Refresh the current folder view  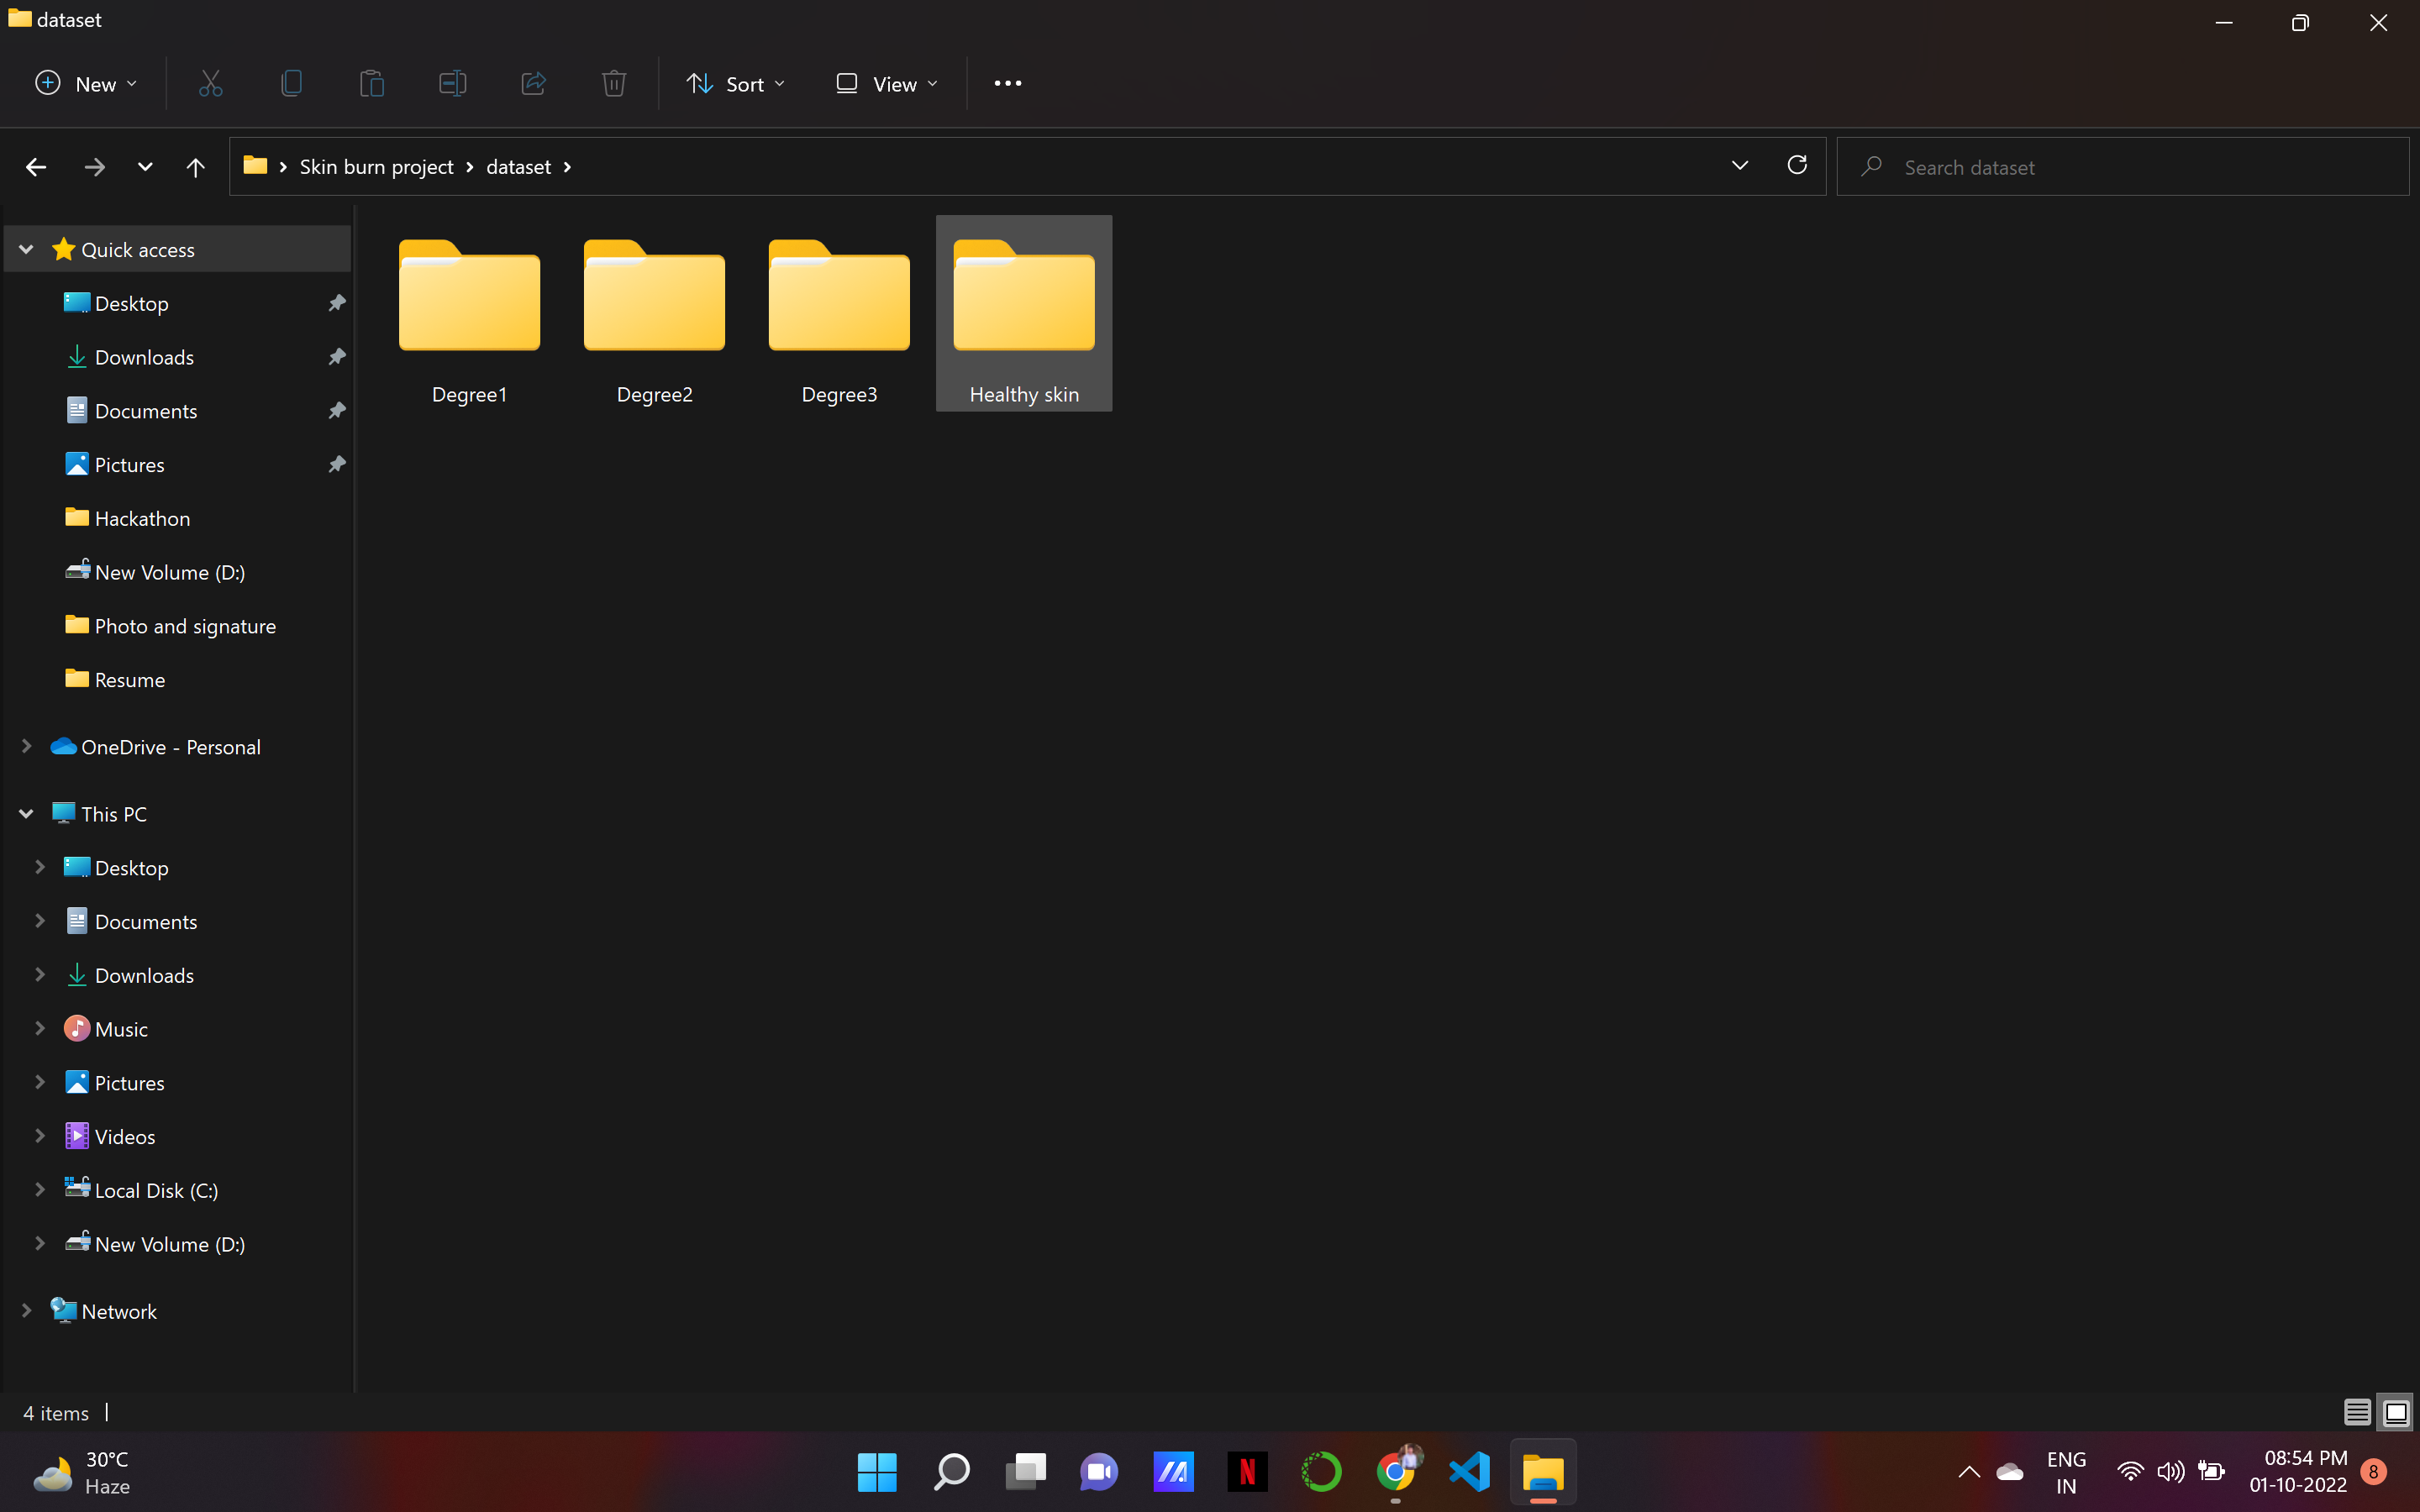tap(1797, 166)
